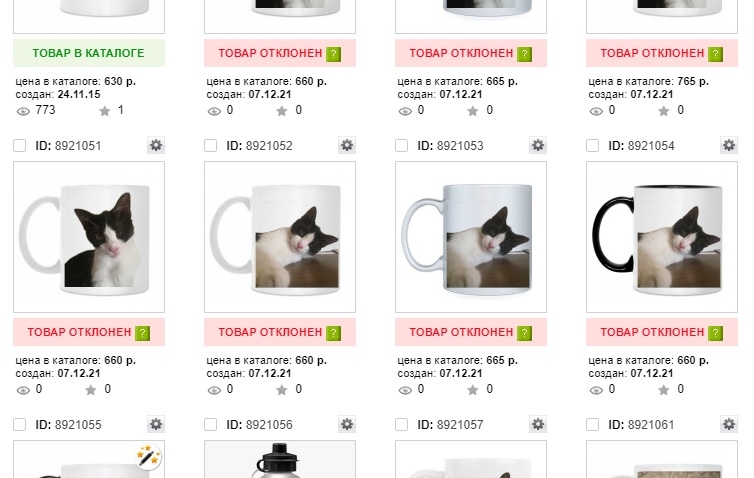Open the white mug thumbnail for ID 8921051
The image size is (754, 478).
(x=89, y=237)
